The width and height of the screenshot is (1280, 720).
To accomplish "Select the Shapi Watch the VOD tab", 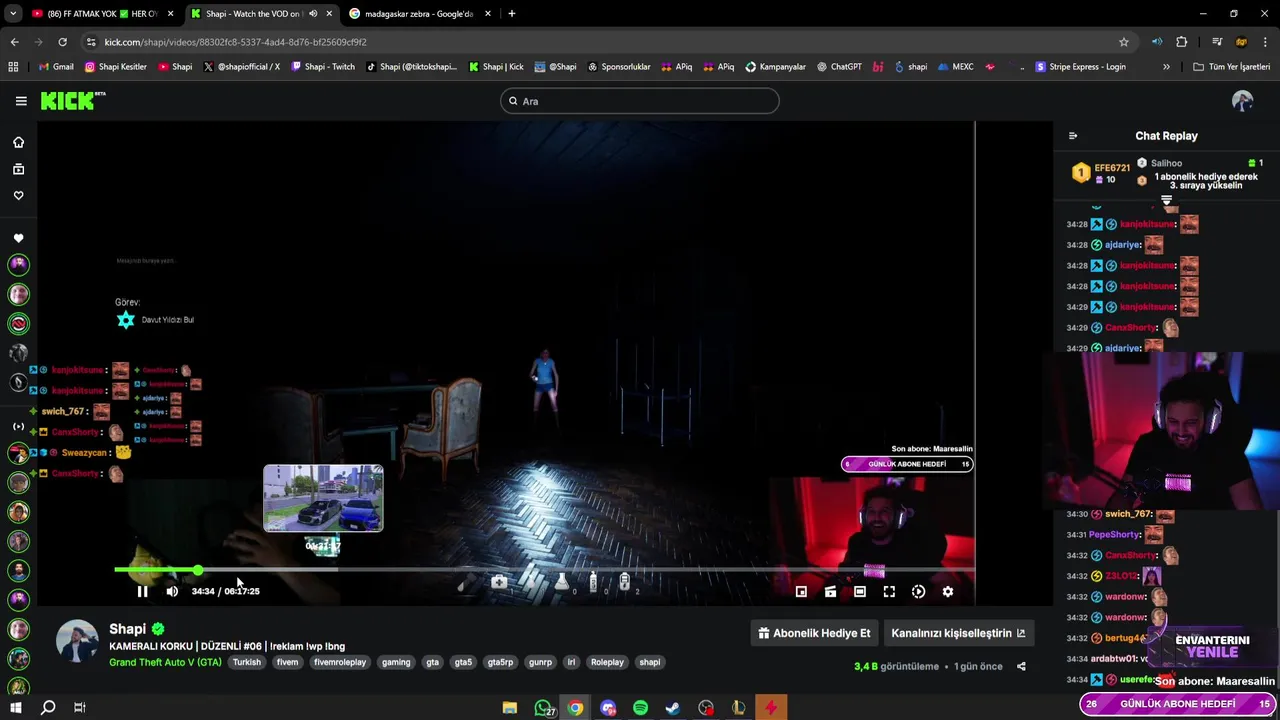I will click(260, 14).
